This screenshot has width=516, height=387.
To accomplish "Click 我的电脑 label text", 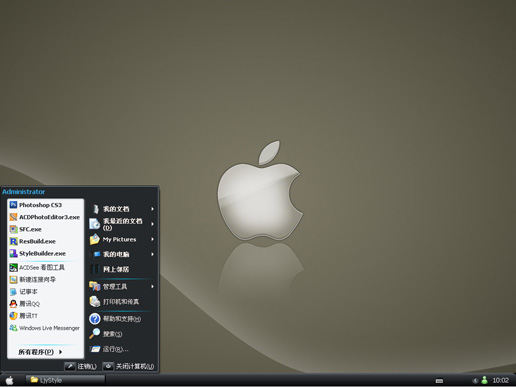I will click(116, 254).
